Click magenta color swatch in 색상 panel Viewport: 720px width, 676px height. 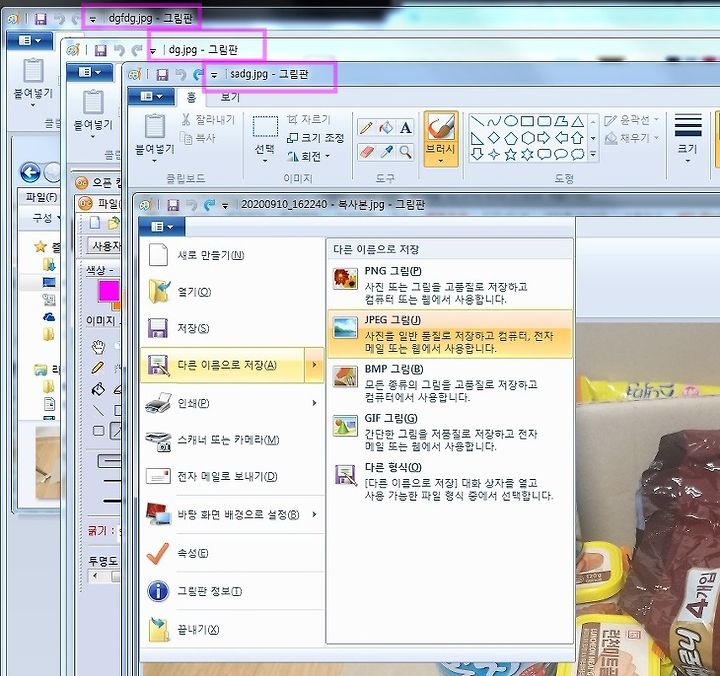click(x=109, y=291)
